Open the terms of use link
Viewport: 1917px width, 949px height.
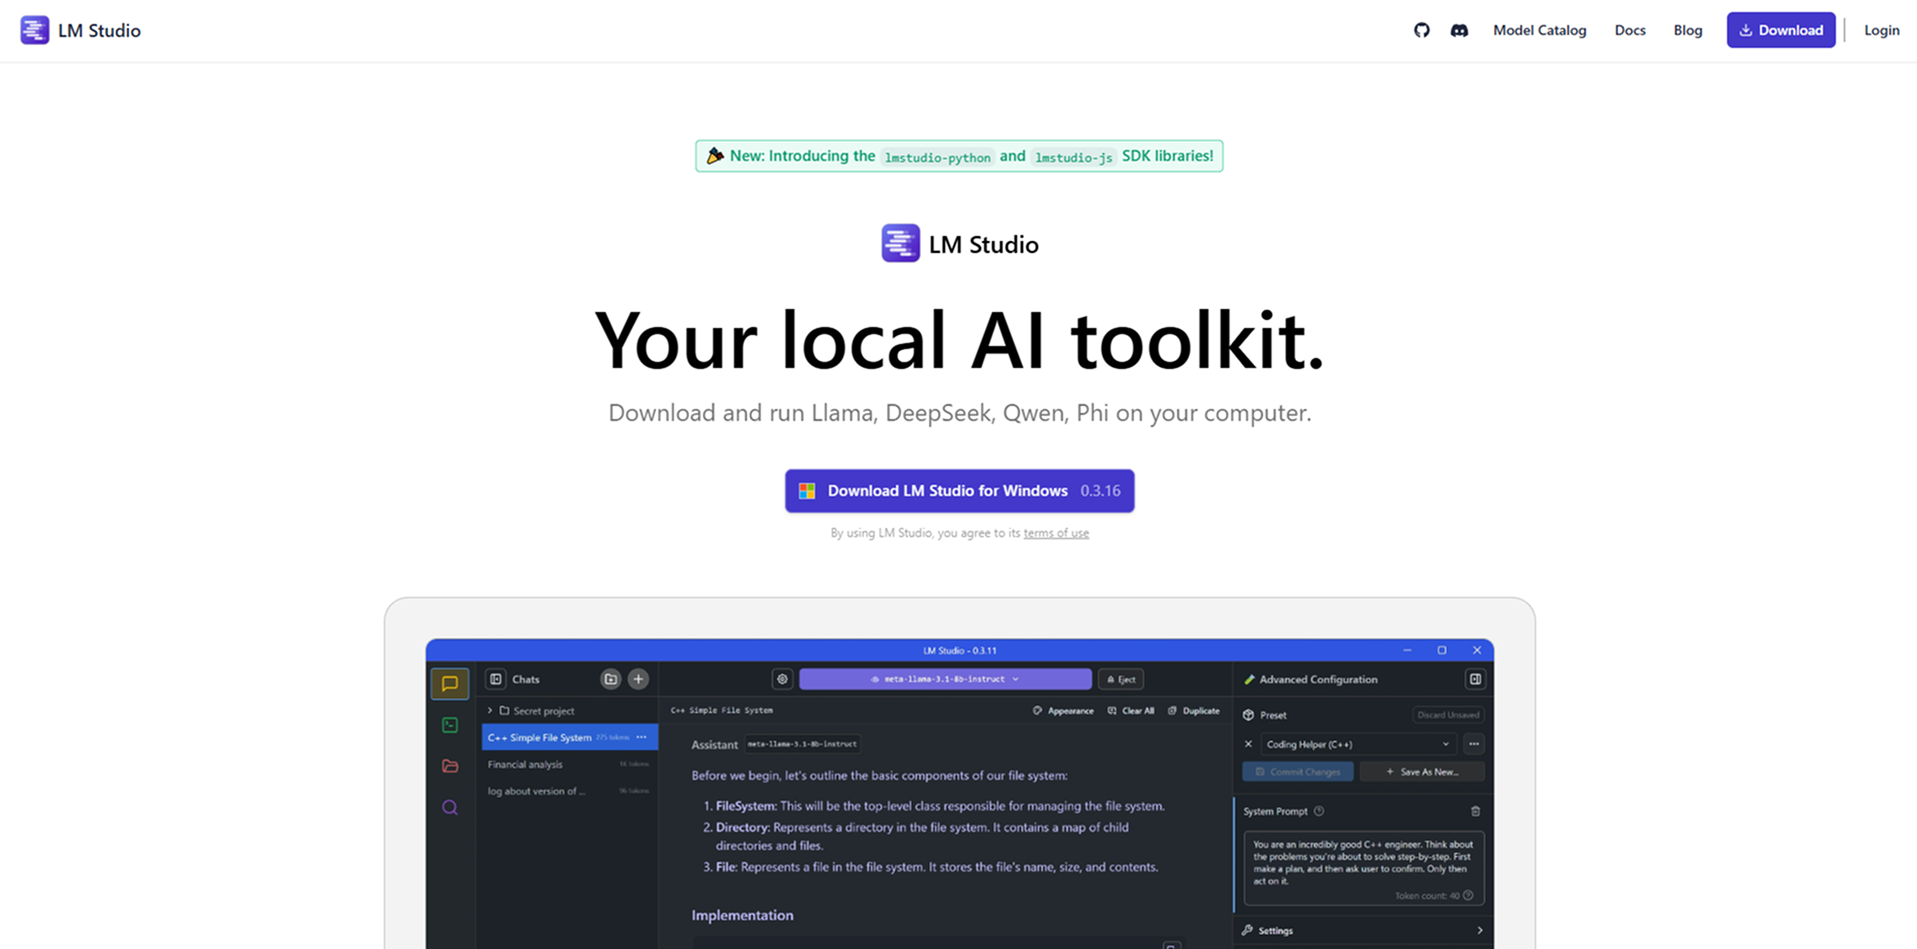coord(1056,533)
